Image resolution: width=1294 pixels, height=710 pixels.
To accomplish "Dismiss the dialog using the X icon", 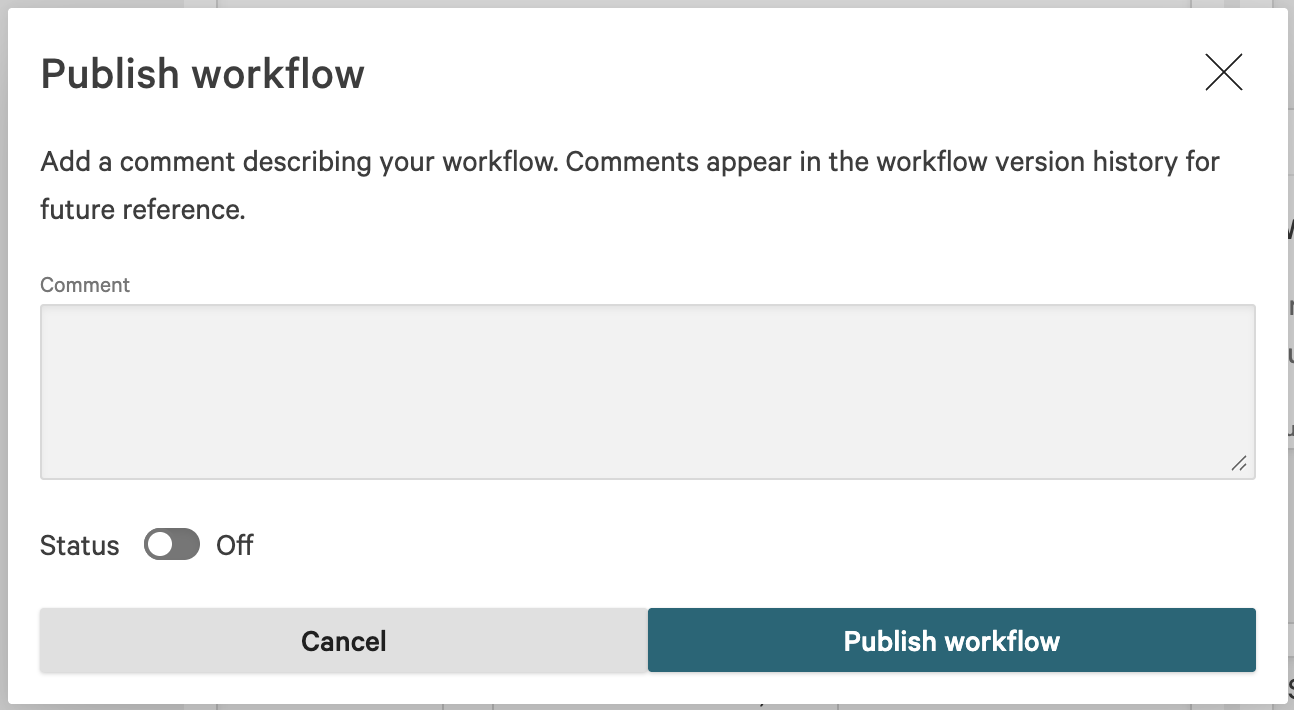I will click(1223, 73).
